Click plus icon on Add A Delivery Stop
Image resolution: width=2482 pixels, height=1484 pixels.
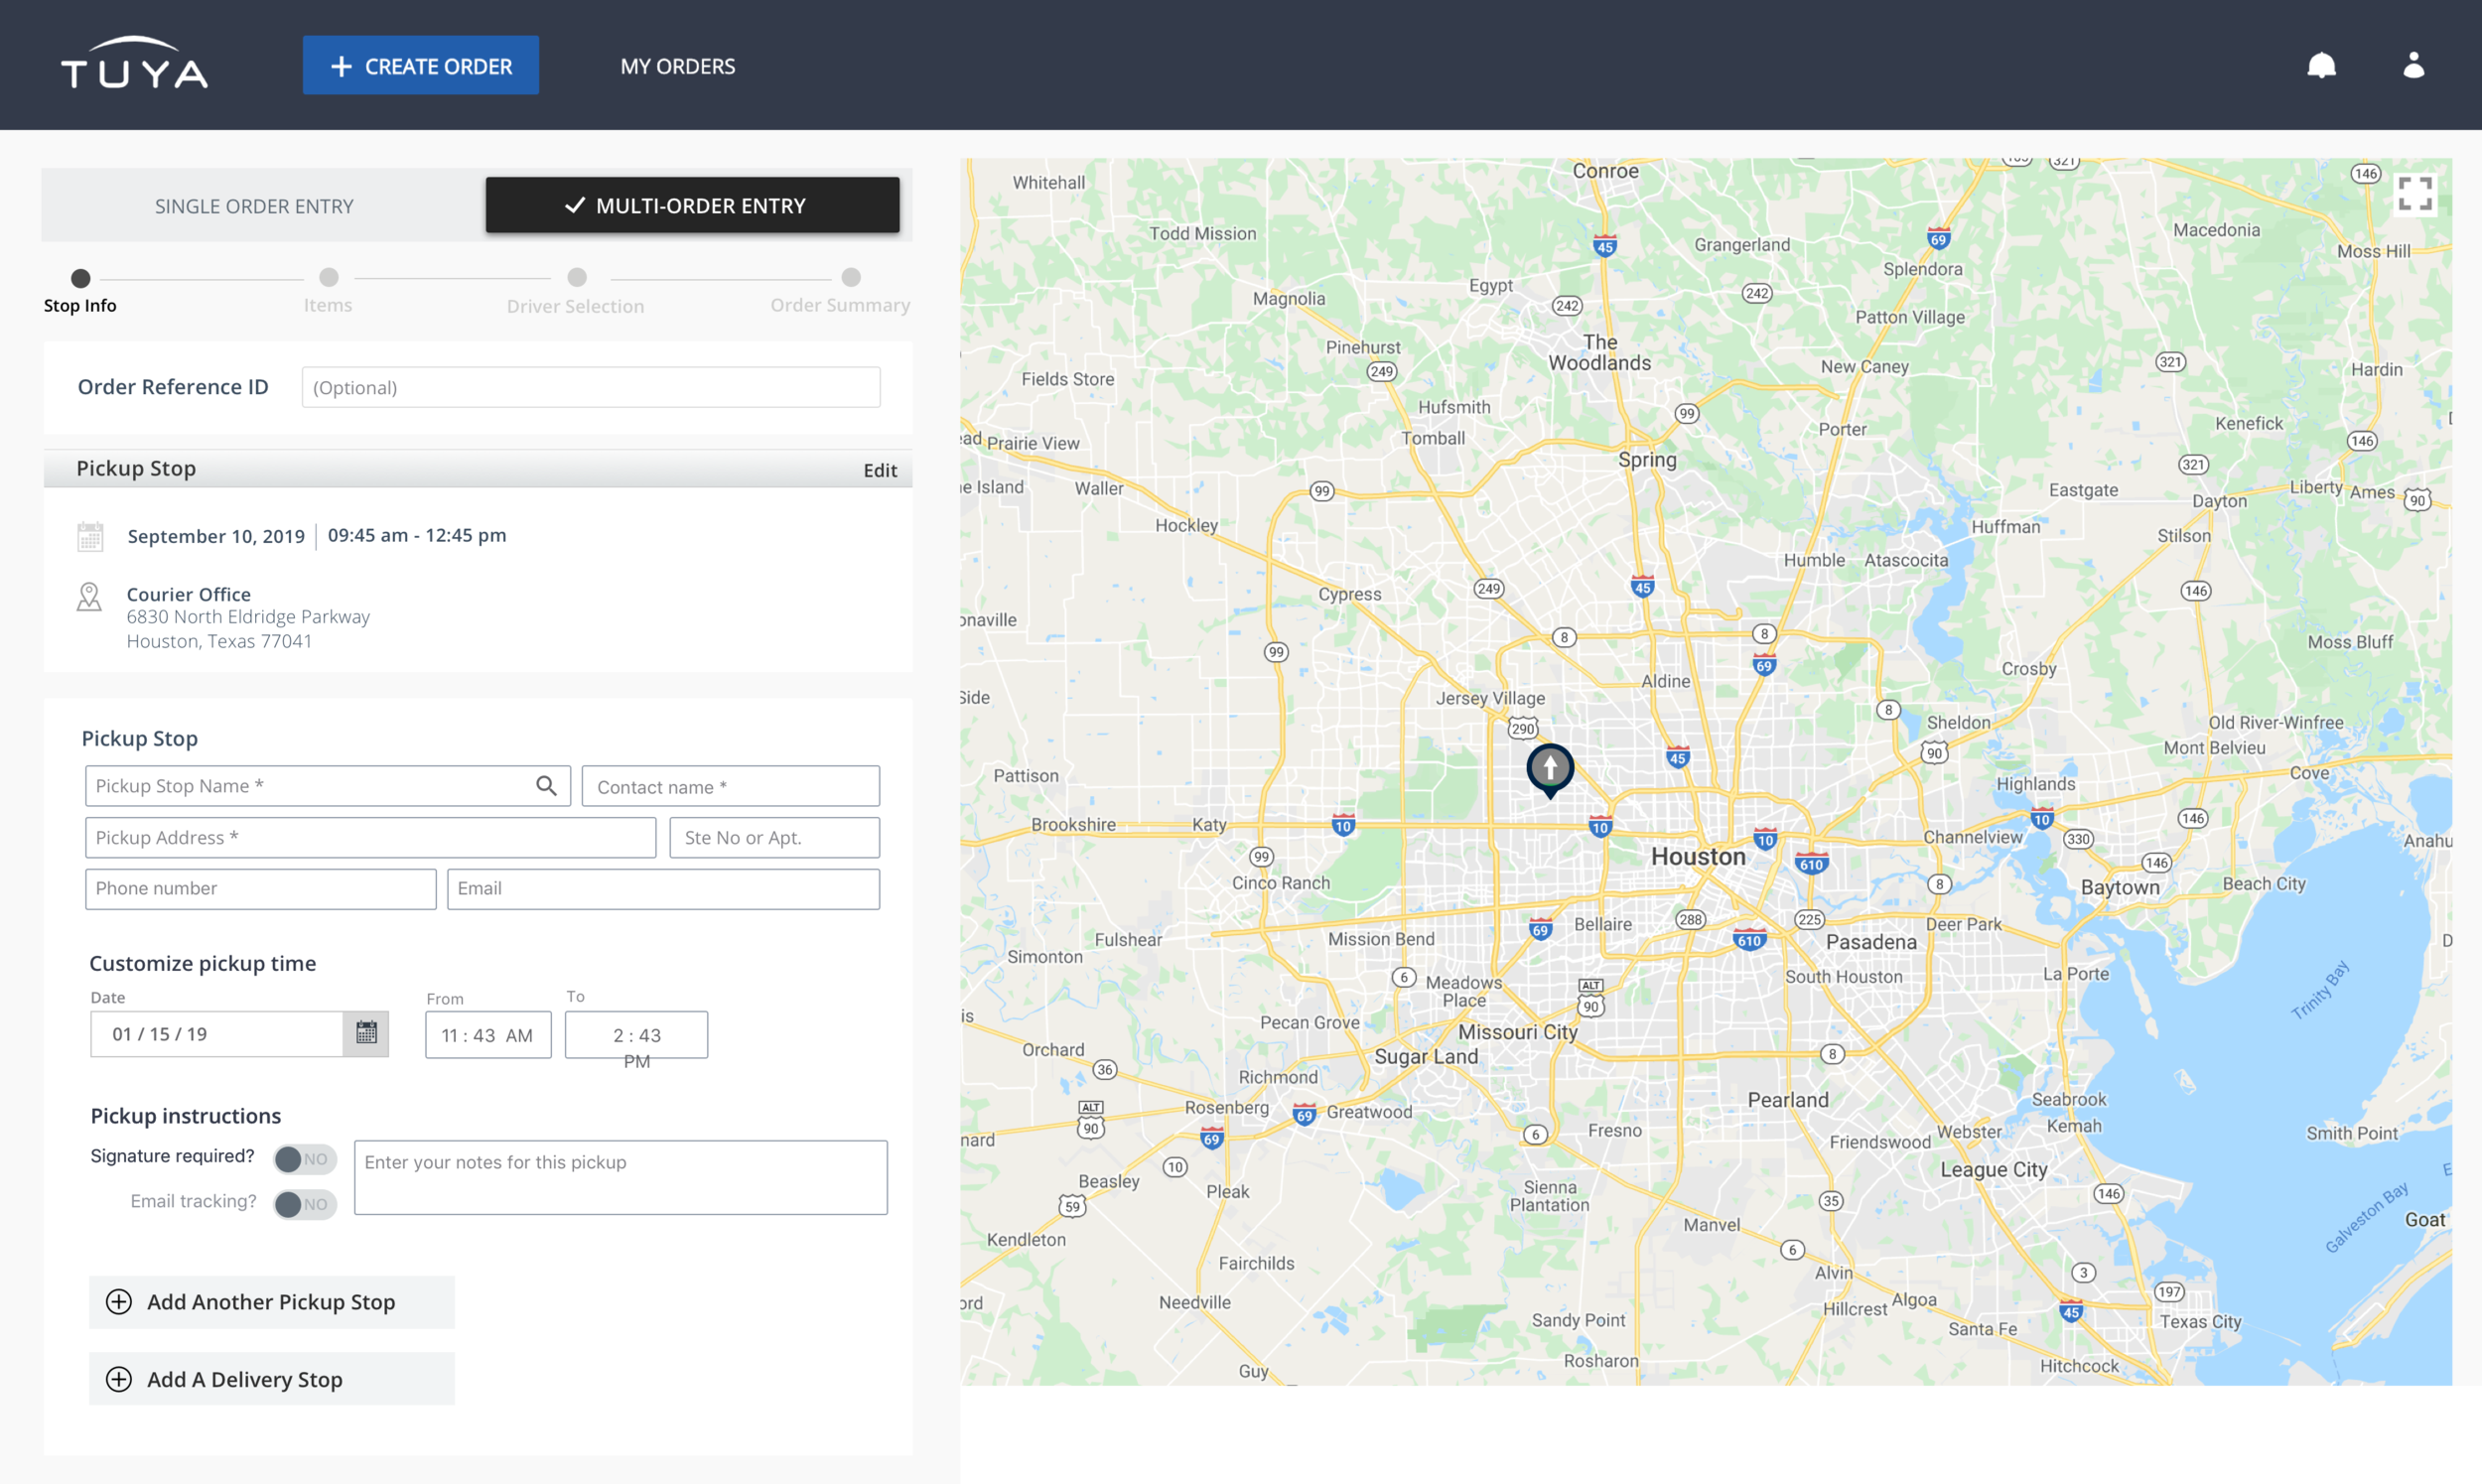[x=119, y=1379]
